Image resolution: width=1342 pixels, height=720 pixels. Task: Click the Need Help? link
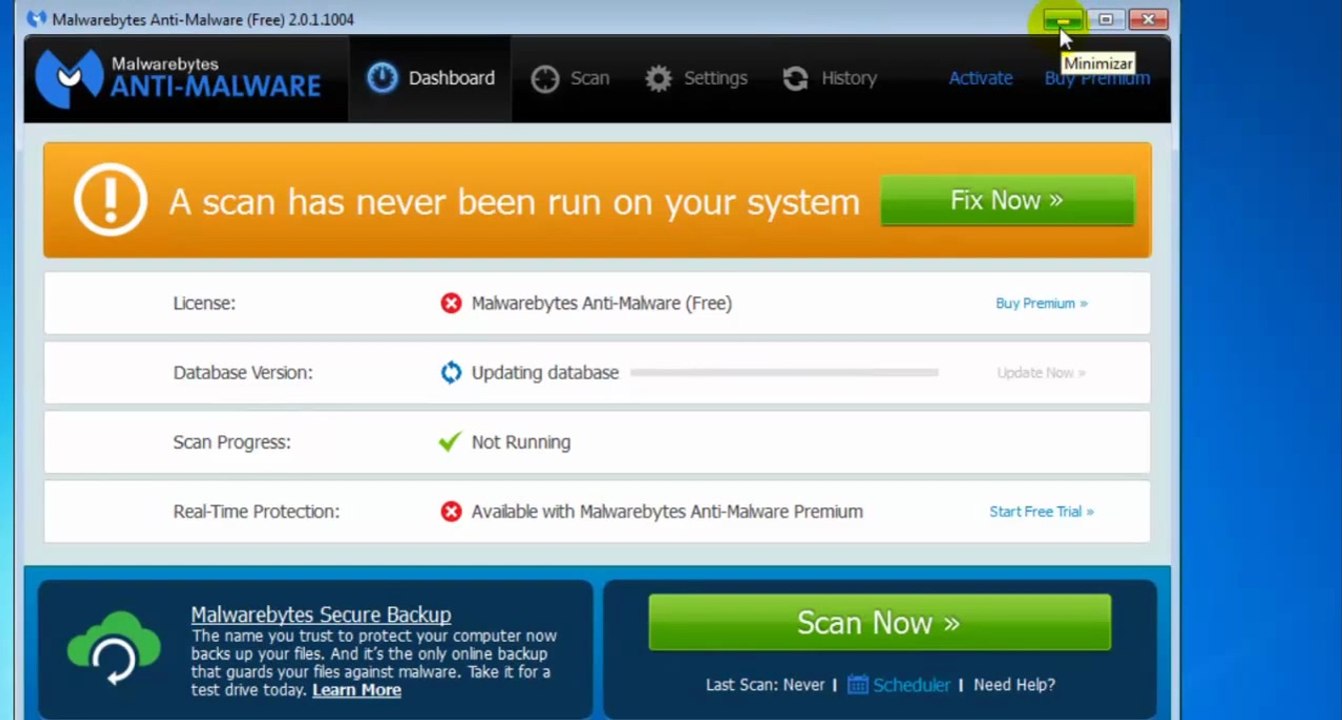click(1015, 685)
